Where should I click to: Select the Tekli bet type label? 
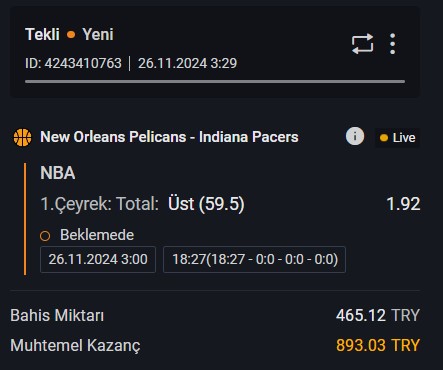(42, 35)
